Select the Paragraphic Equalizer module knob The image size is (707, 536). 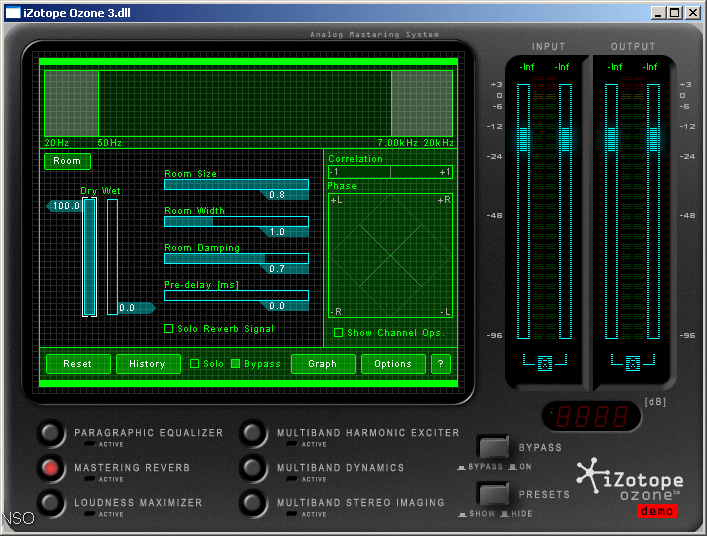tap(51, 433)
